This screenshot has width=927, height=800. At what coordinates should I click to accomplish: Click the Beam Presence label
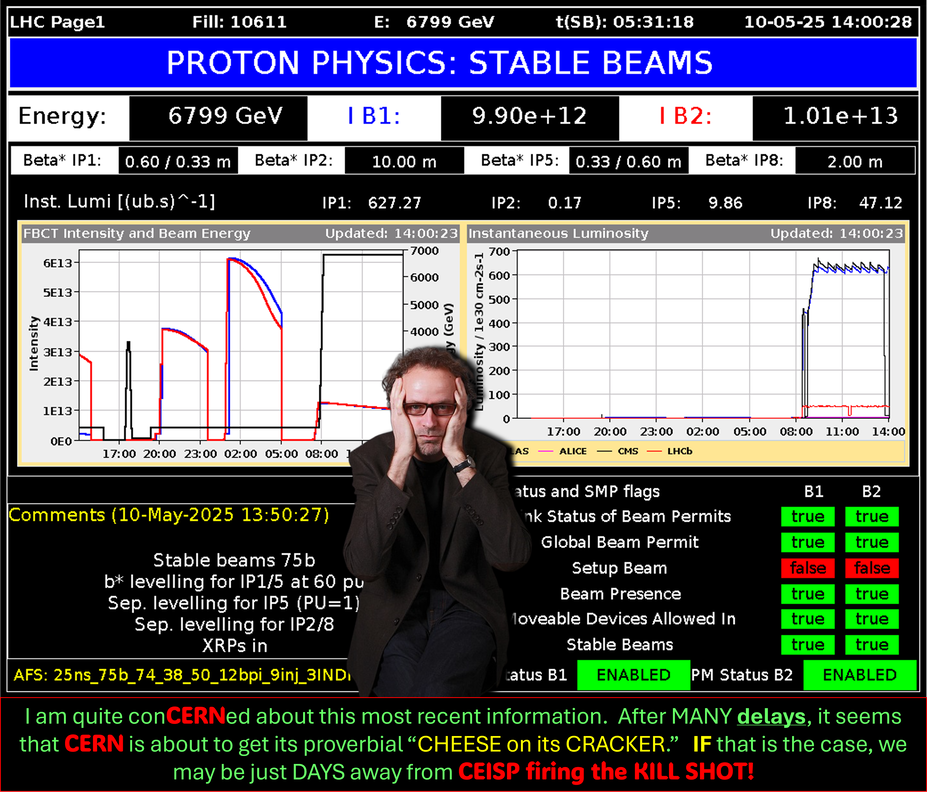click(x=620, y=594)
